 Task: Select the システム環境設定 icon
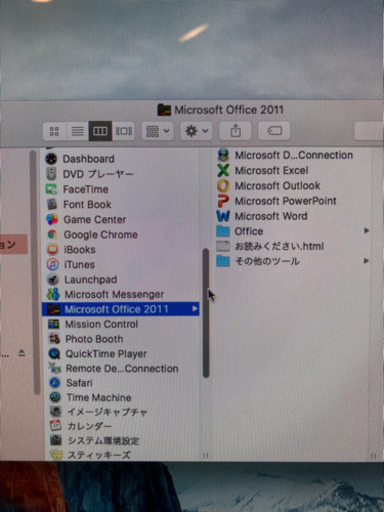(56, 440)
